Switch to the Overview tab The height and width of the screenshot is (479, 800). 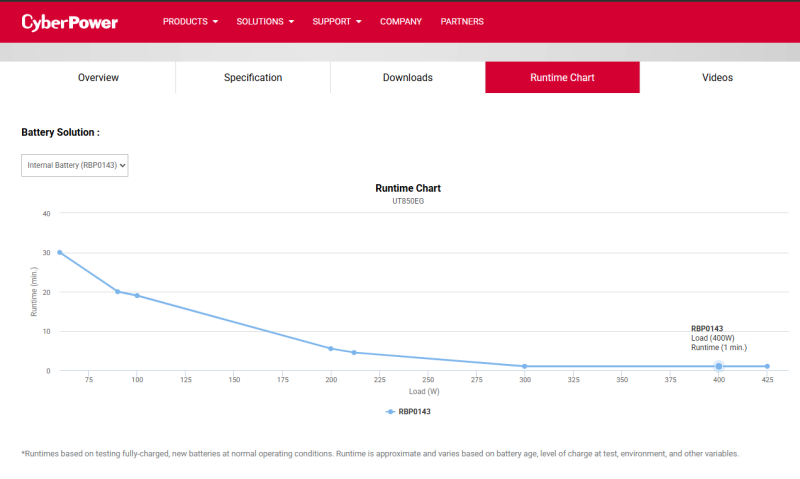click(x=98, y=78)
